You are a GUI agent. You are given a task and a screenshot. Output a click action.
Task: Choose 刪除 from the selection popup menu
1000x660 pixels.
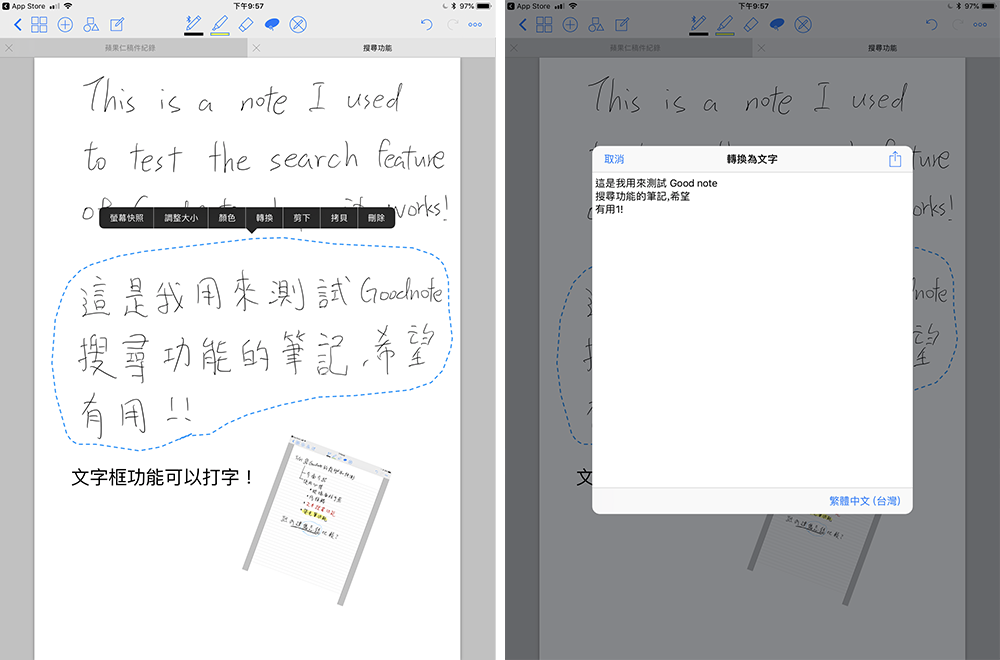point(376,217)
